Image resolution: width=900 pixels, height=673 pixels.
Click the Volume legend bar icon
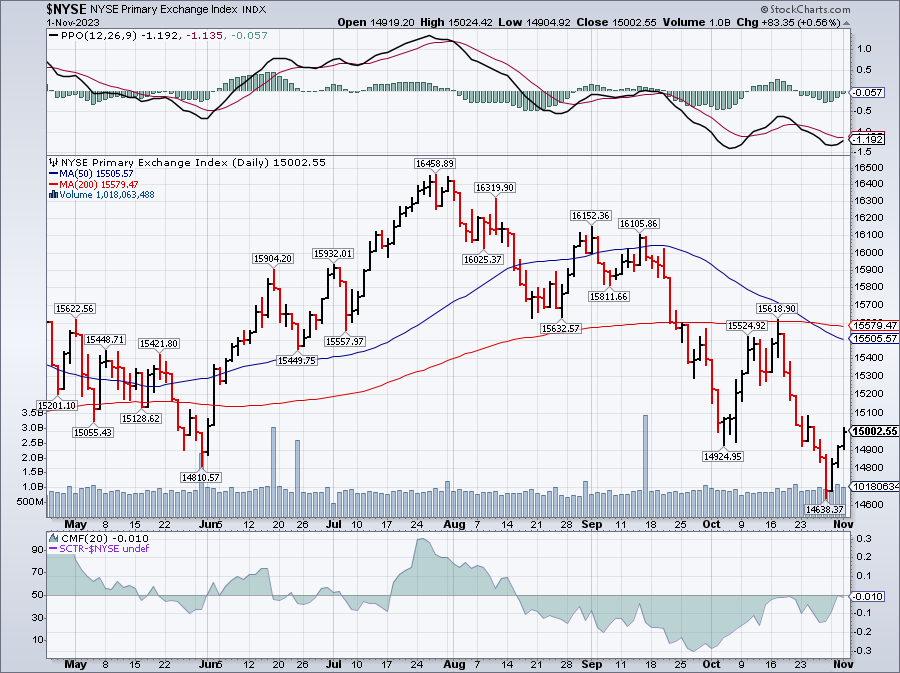(x=54, y=195)
